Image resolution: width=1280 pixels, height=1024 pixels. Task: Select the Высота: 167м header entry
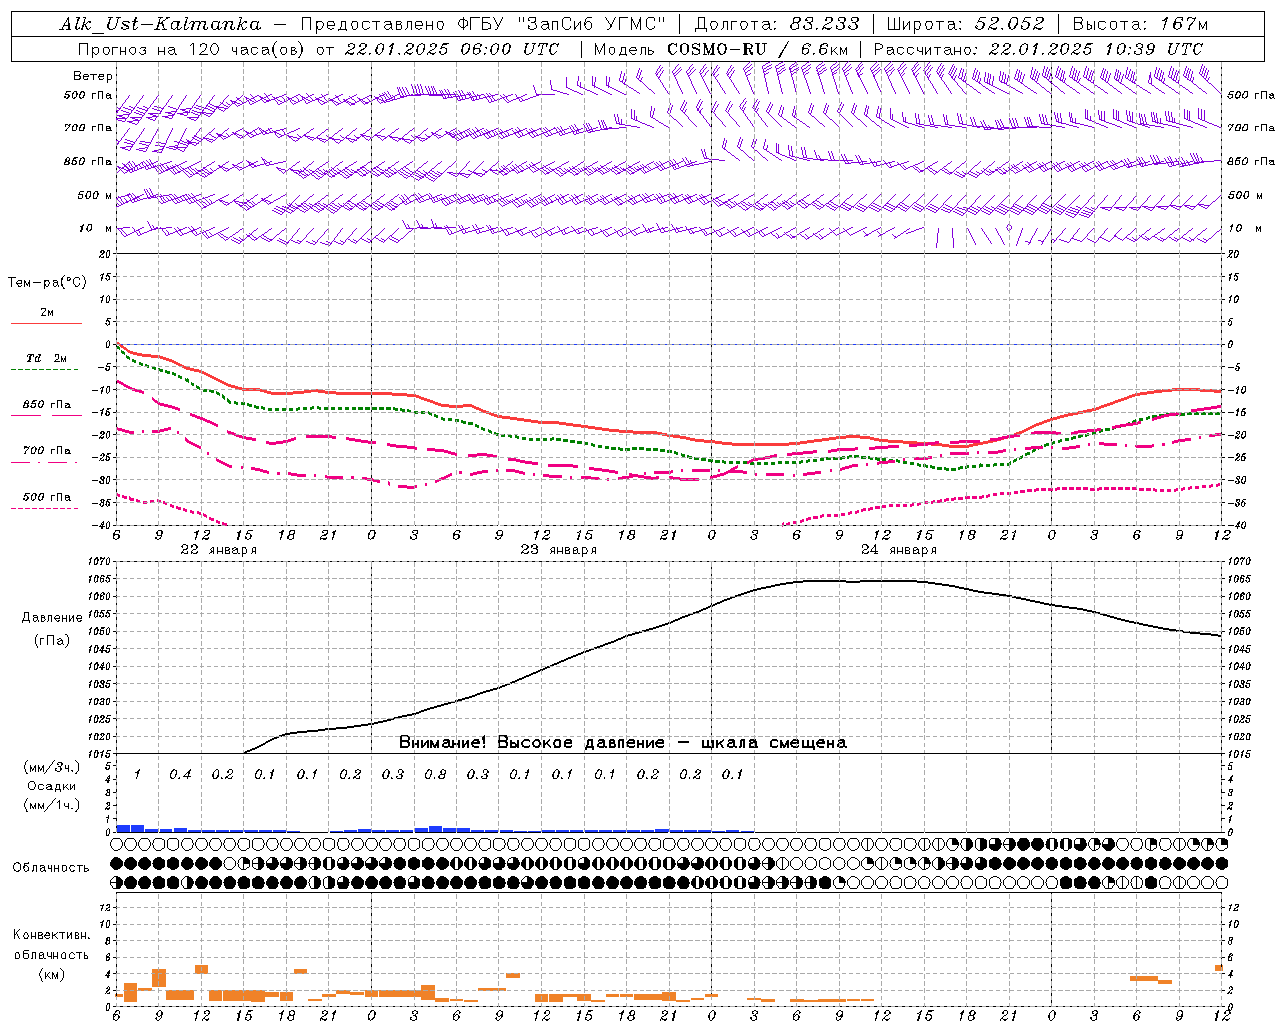point(1140,24)
